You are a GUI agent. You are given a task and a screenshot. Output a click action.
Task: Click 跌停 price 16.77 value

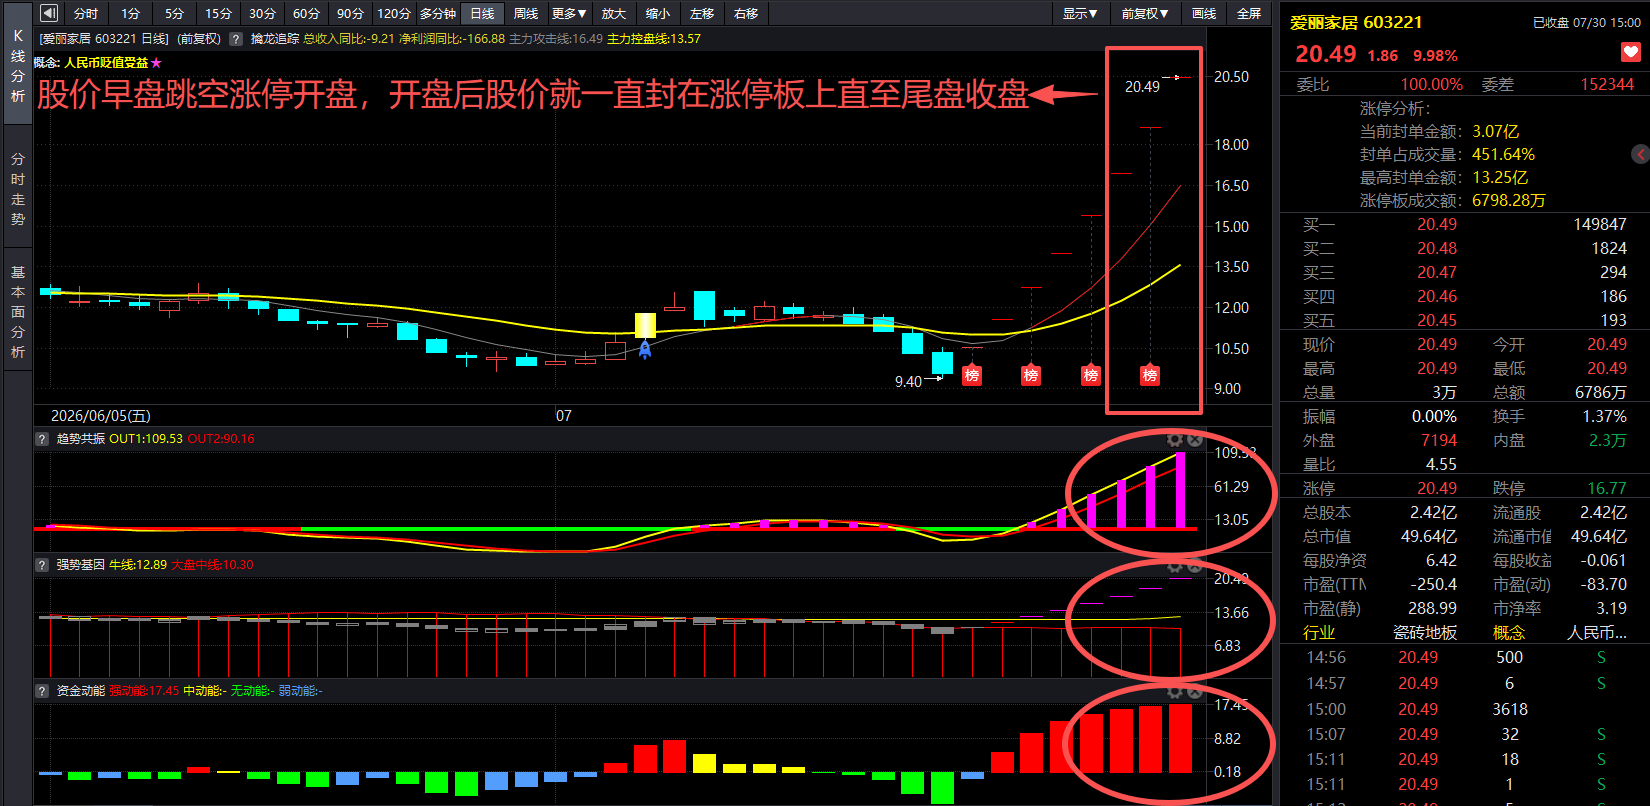click(1607, 488)
